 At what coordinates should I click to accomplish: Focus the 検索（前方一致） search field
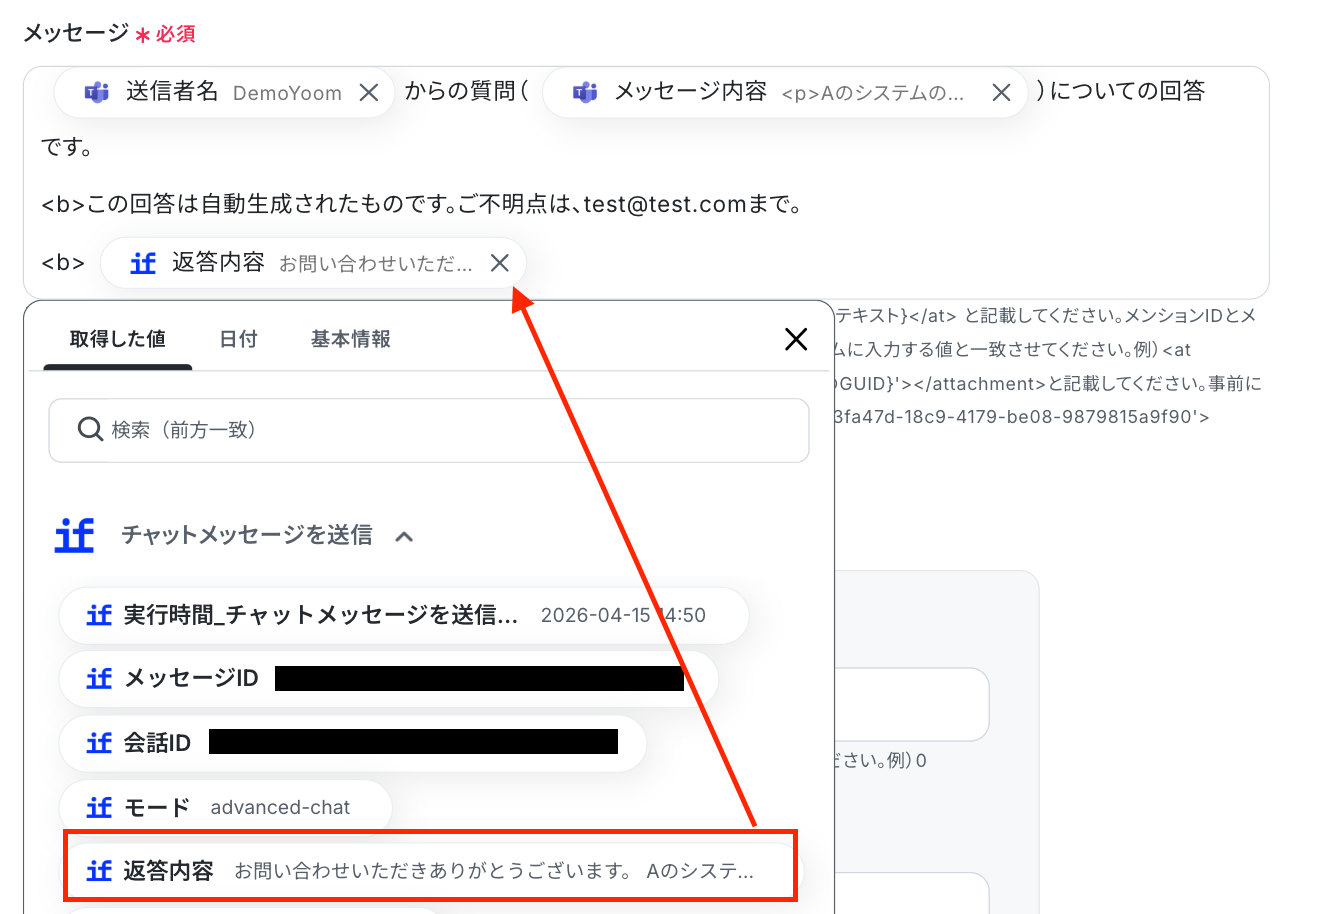429,430
